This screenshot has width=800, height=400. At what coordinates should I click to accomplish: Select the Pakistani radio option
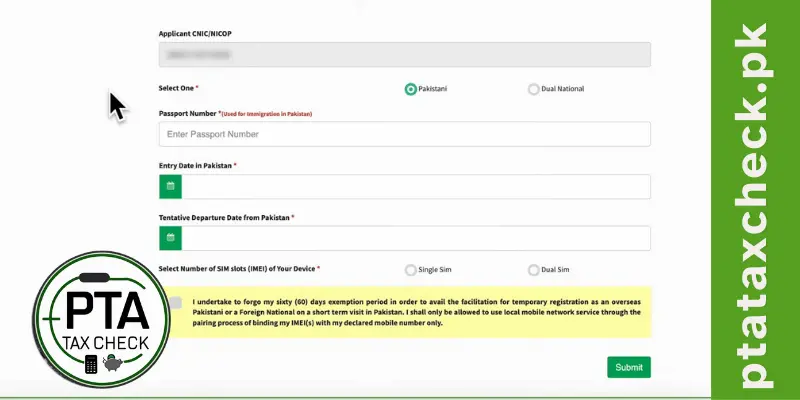(x=411, y=89)
